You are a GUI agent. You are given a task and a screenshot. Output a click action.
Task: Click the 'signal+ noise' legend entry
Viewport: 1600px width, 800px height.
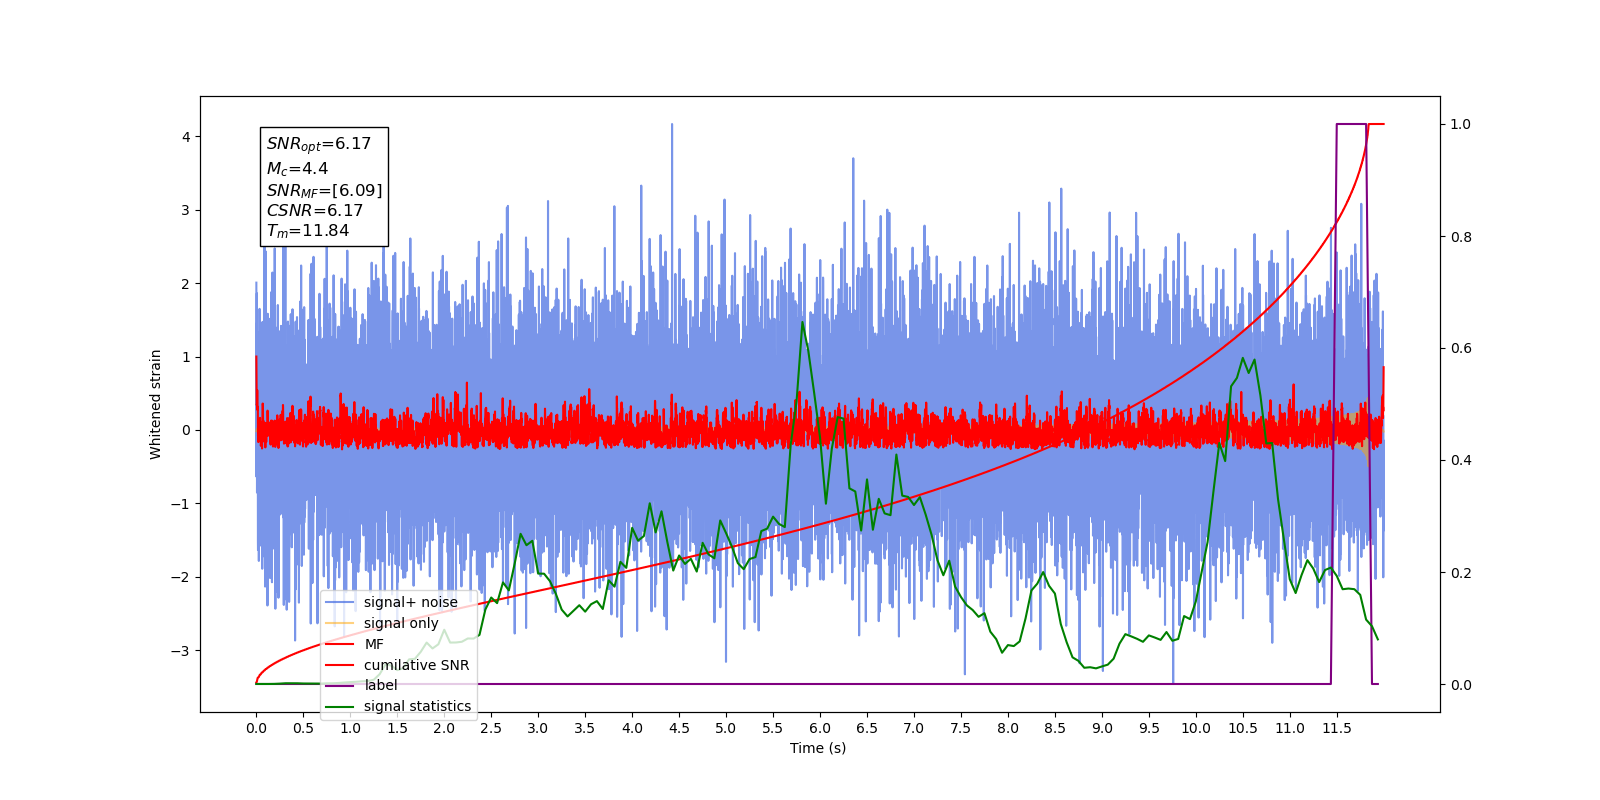pyautogui.click(x=410, y=602)
